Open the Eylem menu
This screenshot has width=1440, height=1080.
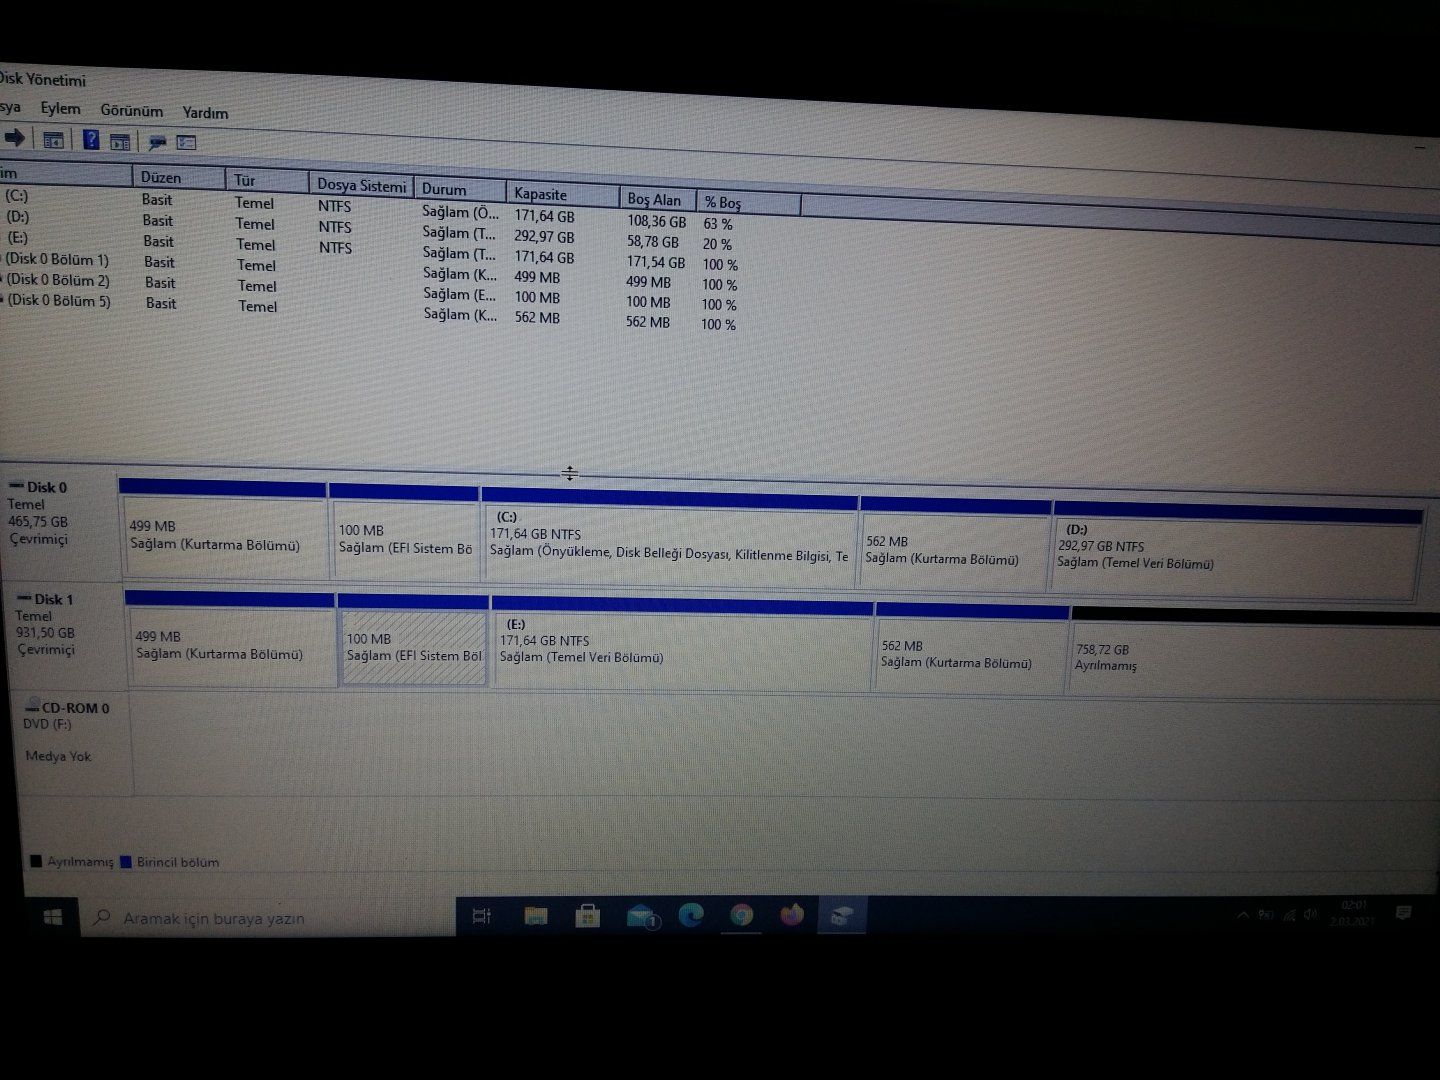[60, 108]
